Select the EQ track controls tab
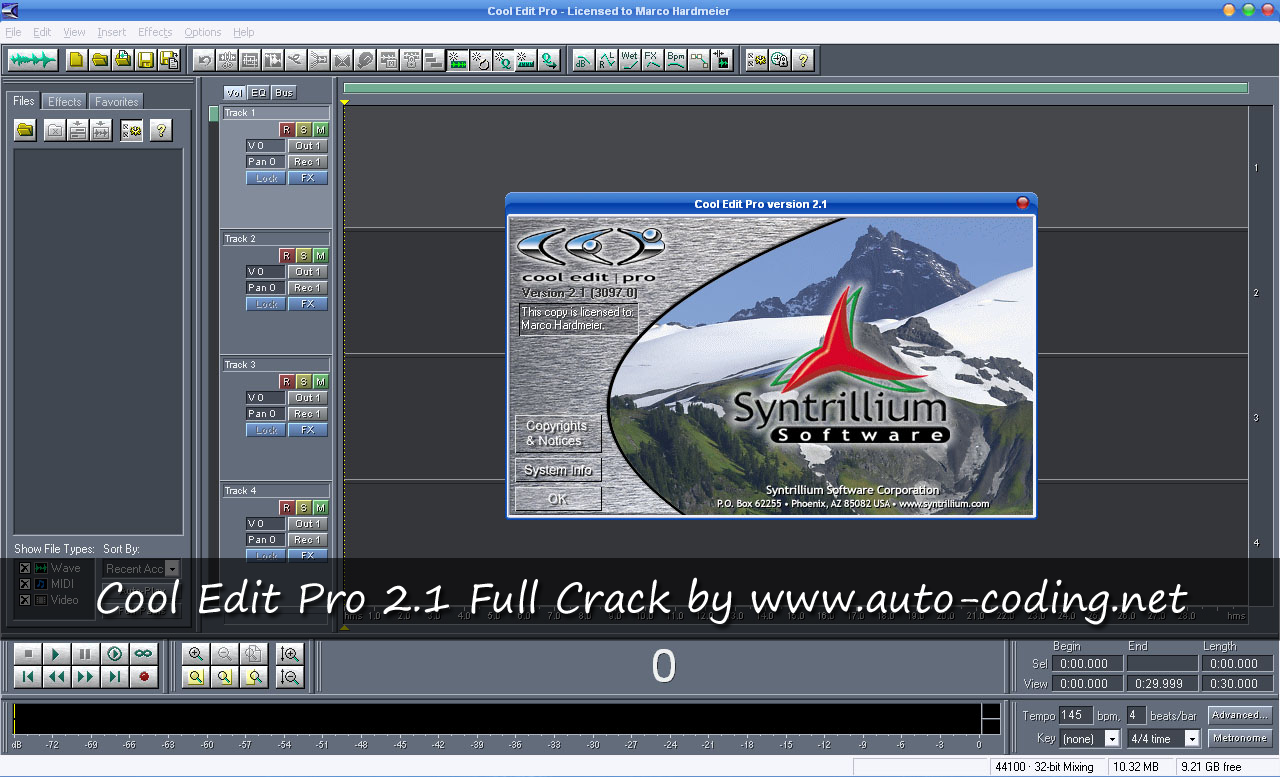Screen dimensions: 1280x777 258,93
